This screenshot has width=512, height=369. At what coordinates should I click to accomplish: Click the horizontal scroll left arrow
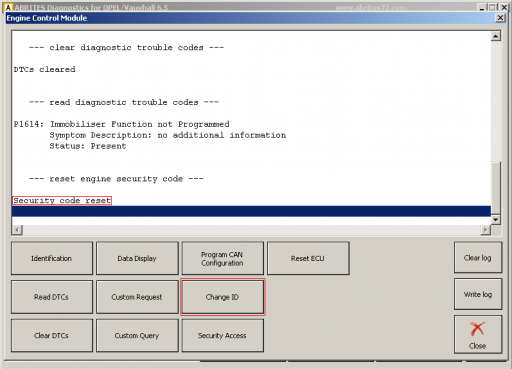tap(17, 230)
